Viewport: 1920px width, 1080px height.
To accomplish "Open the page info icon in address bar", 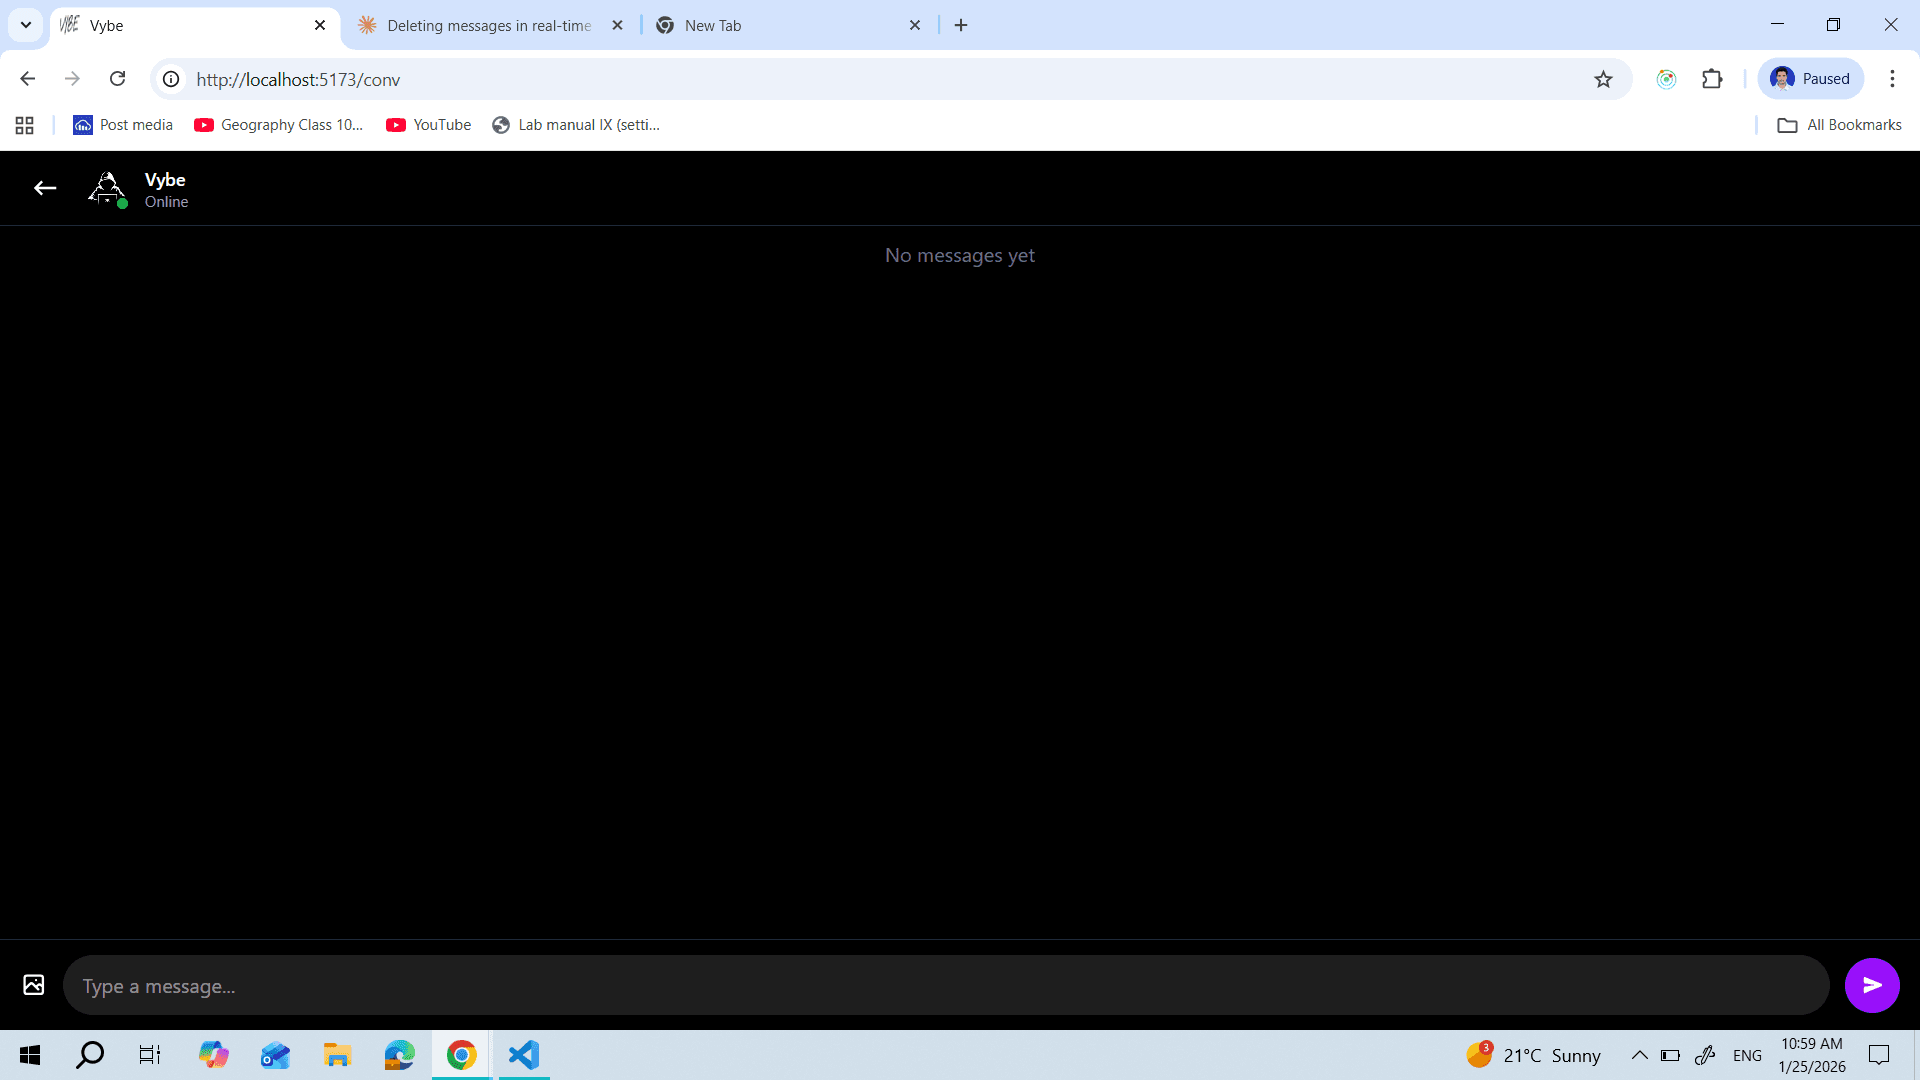I will tap(170, 79).
